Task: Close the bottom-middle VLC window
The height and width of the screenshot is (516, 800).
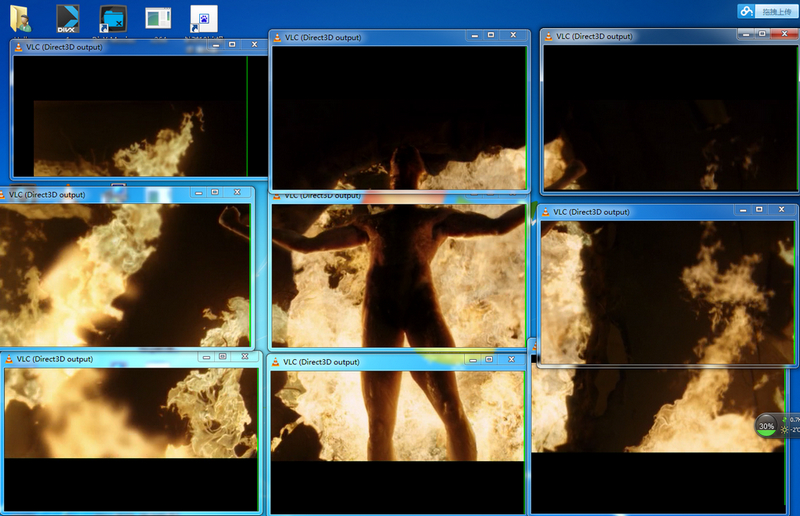Action: coord(511,359)
